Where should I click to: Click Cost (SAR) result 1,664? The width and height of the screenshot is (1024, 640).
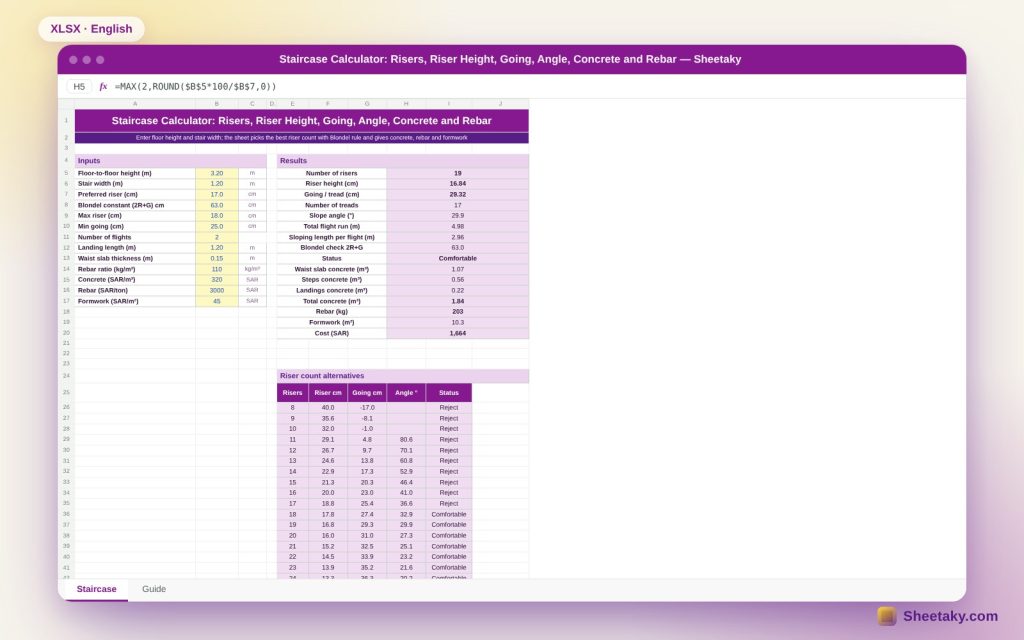point(458,333)
